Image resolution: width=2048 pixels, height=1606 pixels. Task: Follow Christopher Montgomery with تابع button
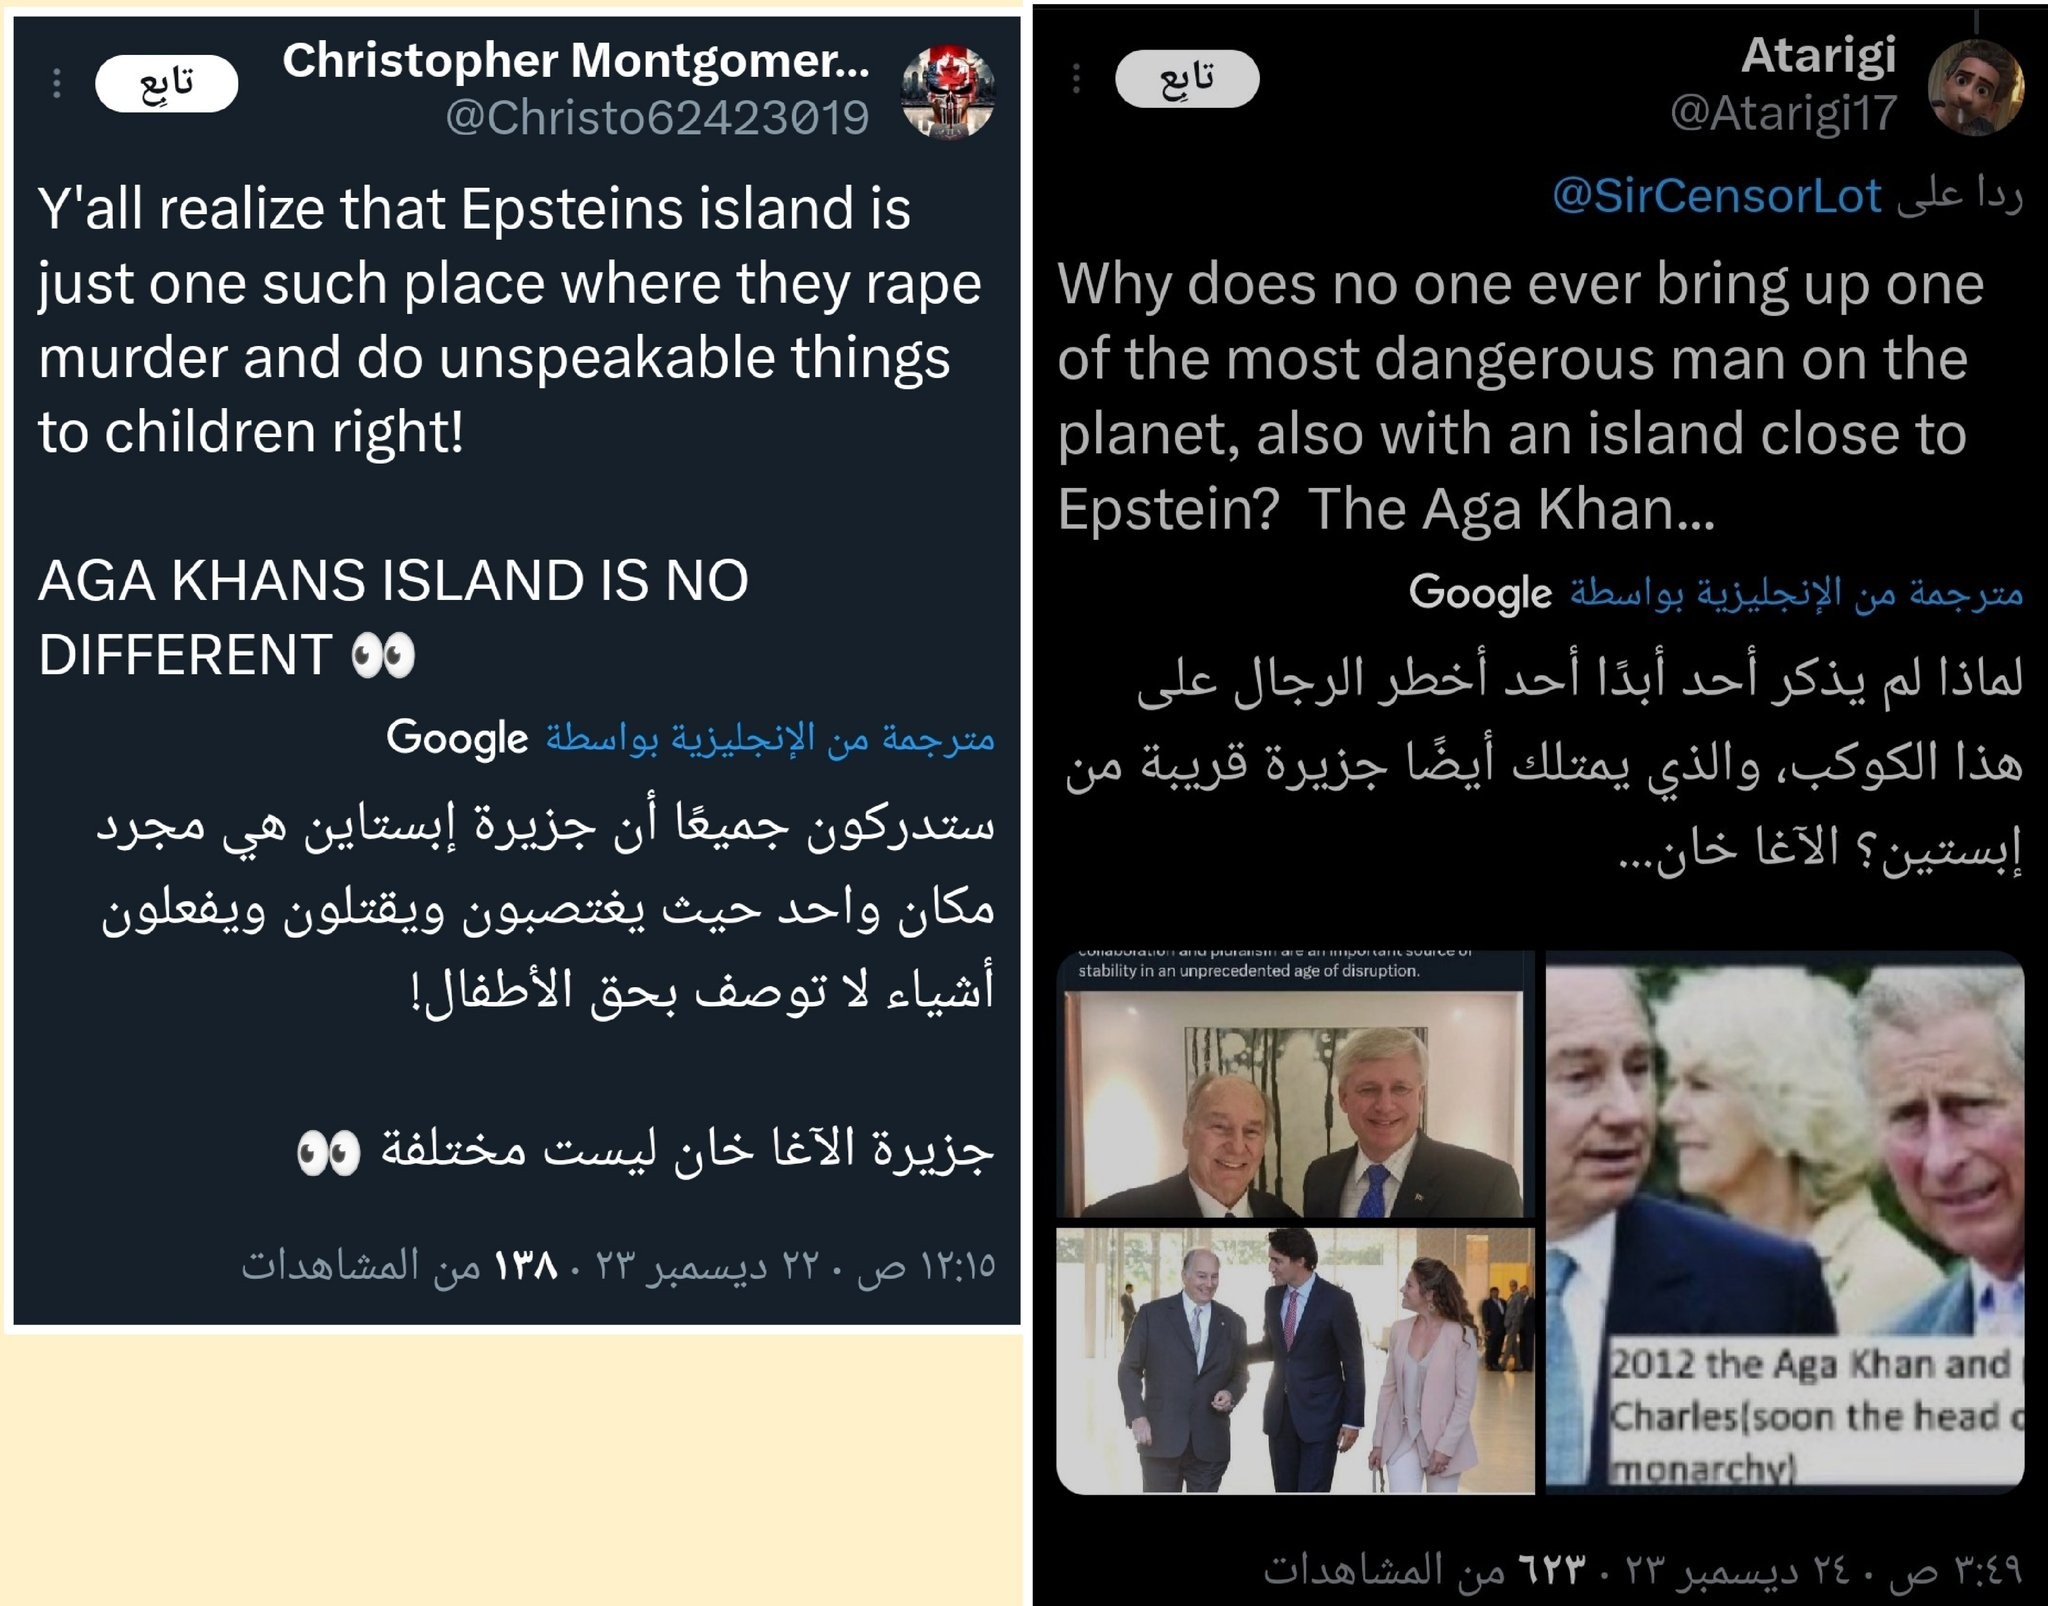click(167, 83)
